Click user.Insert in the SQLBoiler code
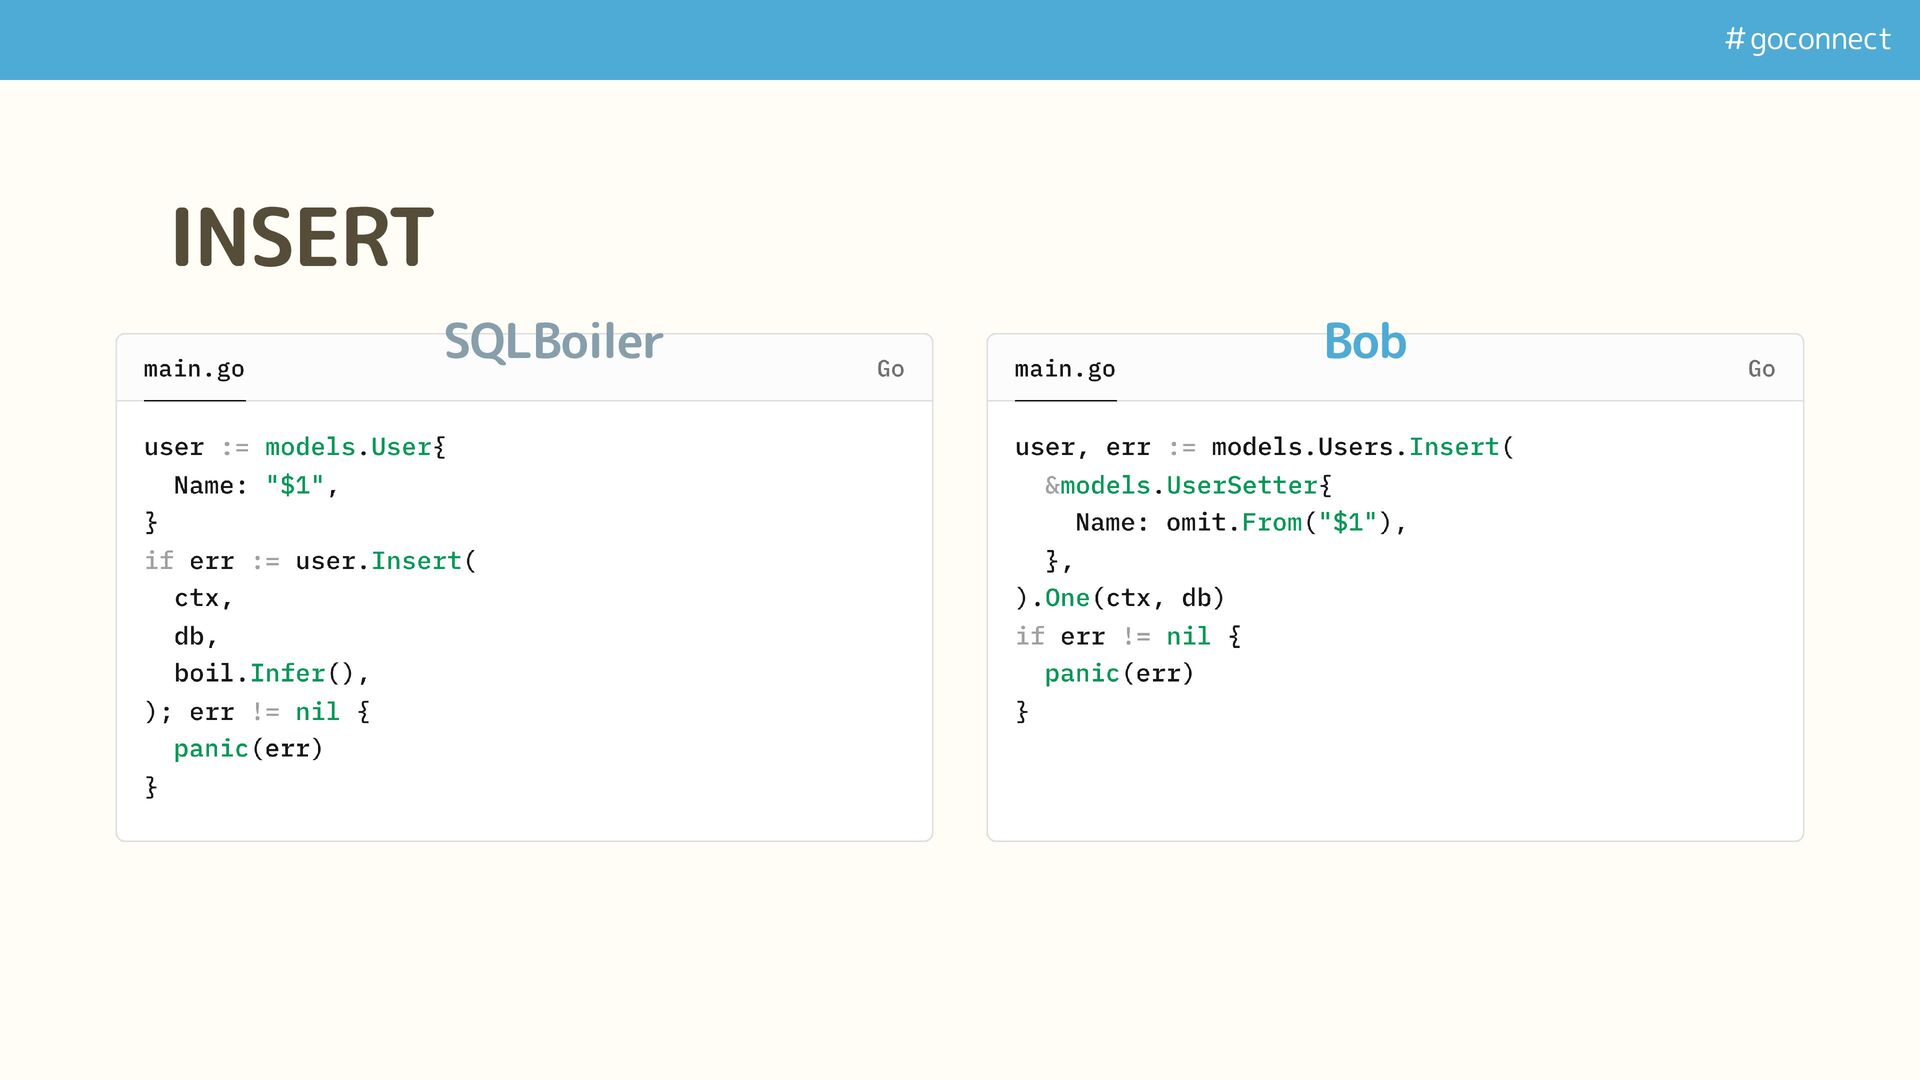1920x1080 pixels. point(379,561)
